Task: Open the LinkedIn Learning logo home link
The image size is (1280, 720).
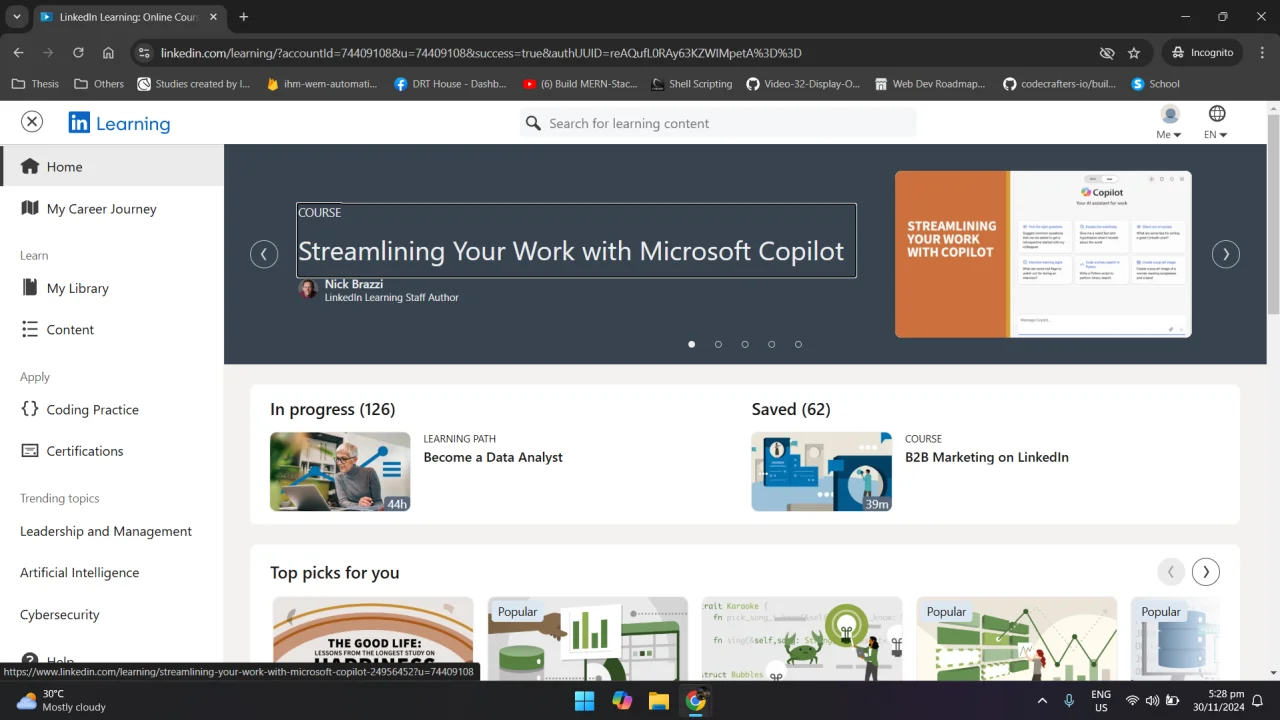Action: [x=119, y=123]
